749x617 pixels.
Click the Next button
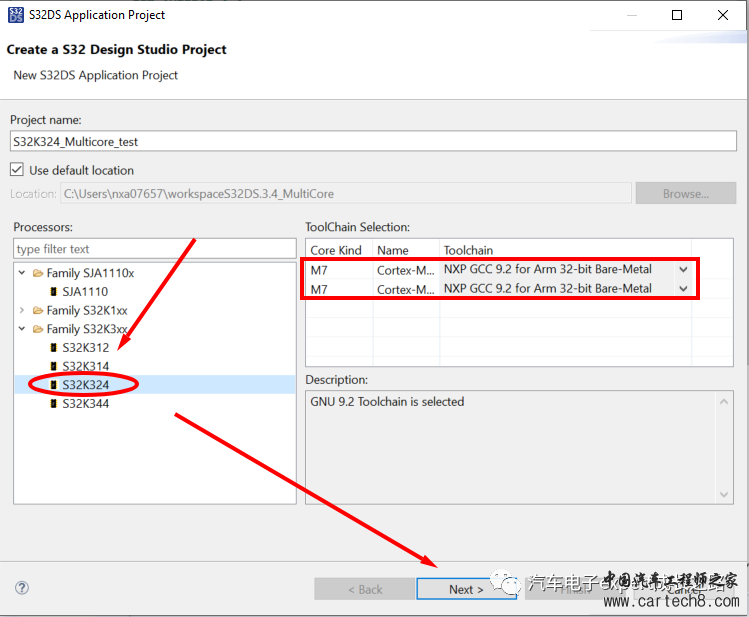pos(466,589)
